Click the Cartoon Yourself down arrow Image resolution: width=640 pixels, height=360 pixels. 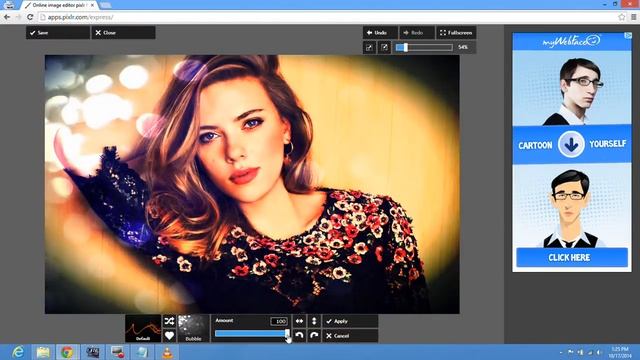pyautogui.click(x=571, y=144)
